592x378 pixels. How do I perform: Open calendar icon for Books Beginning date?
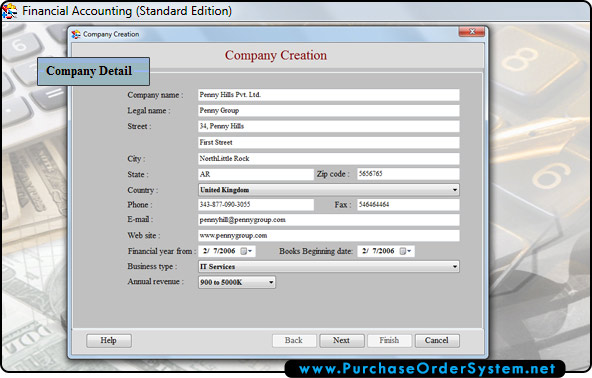tap(405, 251)
